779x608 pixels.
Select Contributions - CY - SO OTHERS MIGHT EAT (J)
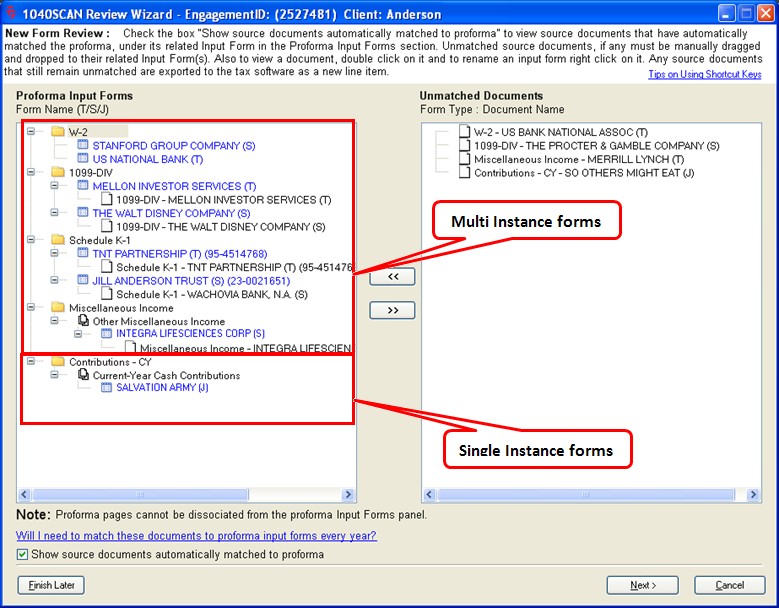584,173
